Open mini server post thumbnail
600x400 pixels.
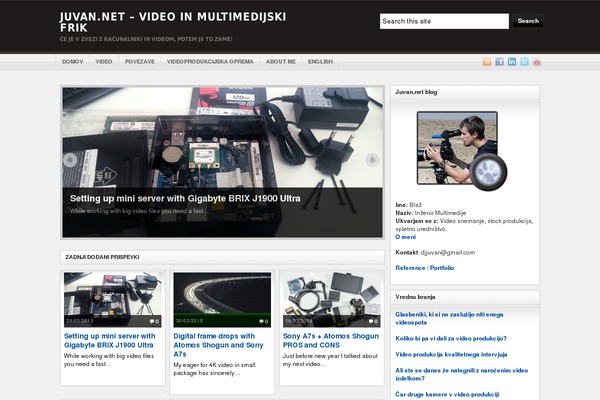tap(112, 300)
